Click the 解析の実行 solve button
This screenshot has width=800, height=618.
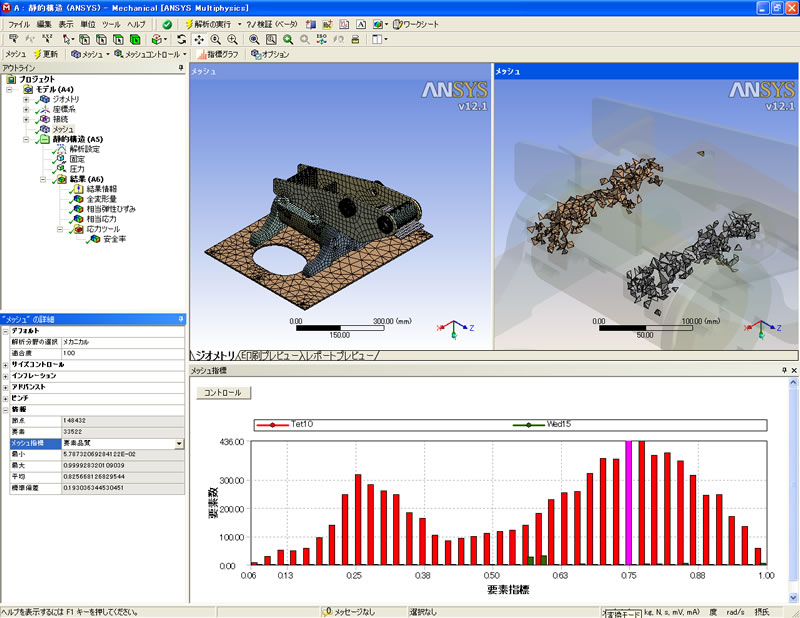208,24
